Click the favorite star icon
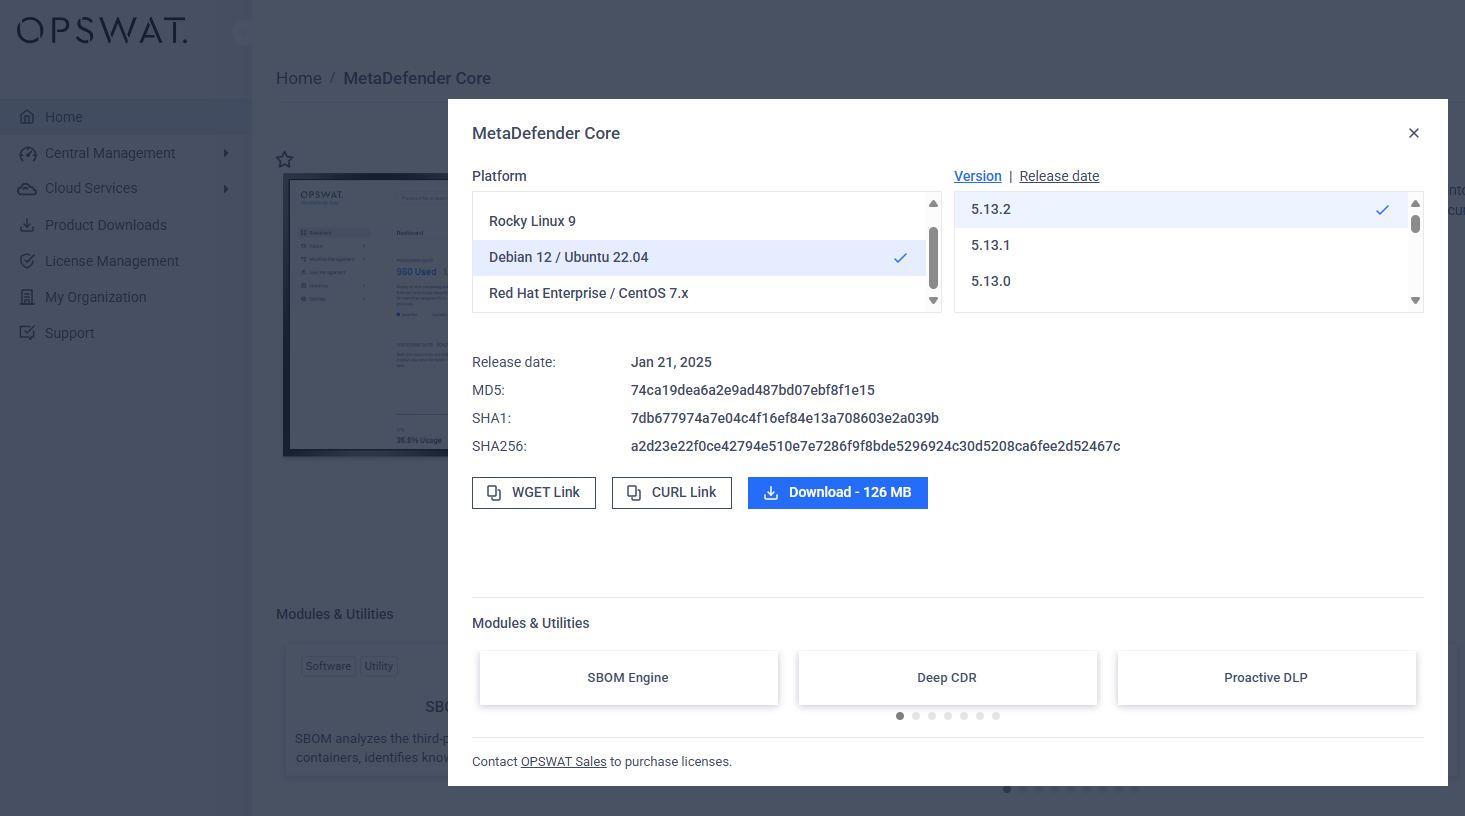This screenshot has width=1465, height=816. click(x=285, y=159)
